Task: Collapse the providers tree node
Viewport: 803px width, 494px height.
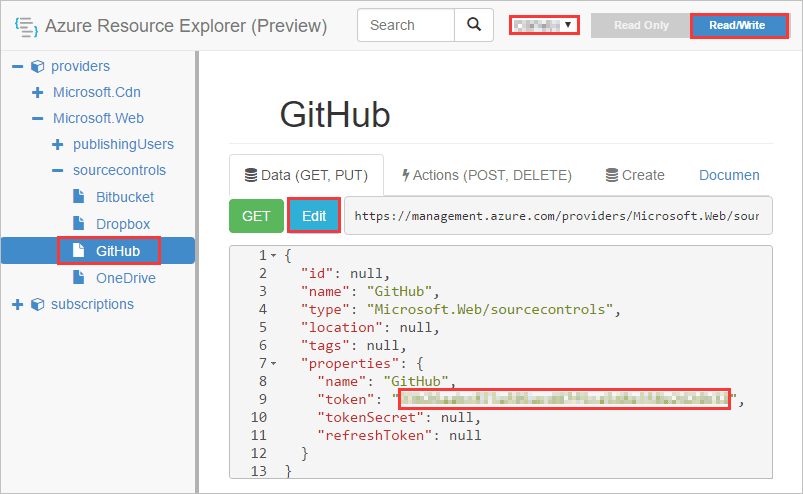Action: 17,67
